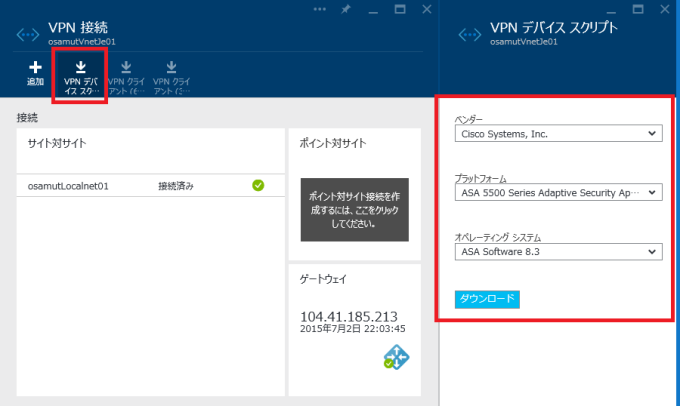Open the ベンダー dropdown showing Cisco Systems, Inc.
This screenshot has height=406, width=680.
point(559,134)
